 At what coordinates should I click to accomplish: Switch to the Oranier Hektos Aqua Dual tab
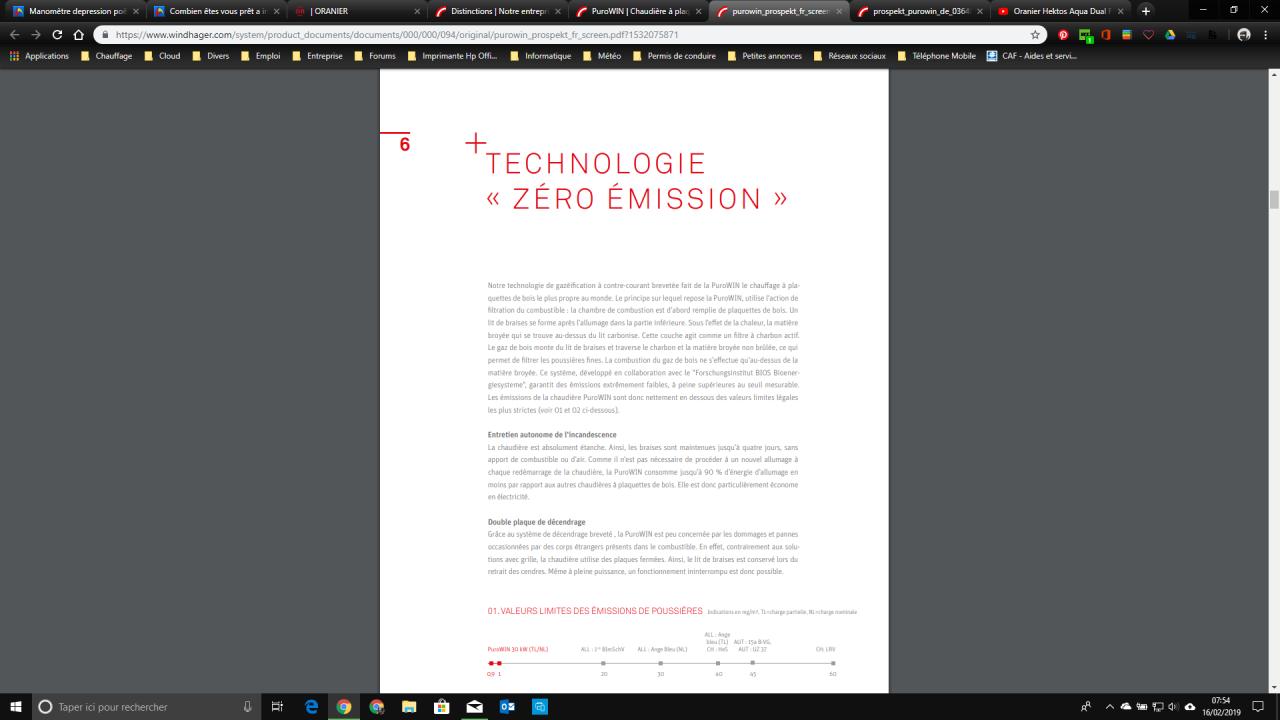coord(1061,11)
